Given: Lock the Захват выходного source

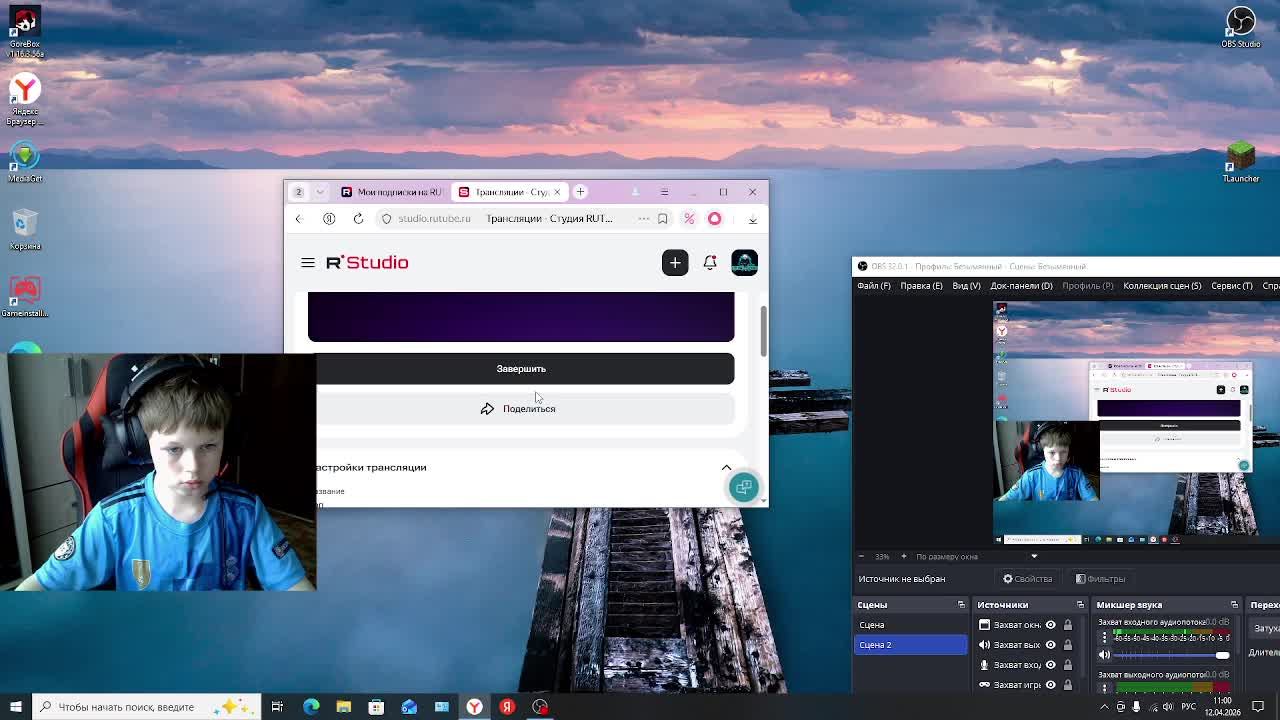Looking at the screenshot, I should 1068,645.
